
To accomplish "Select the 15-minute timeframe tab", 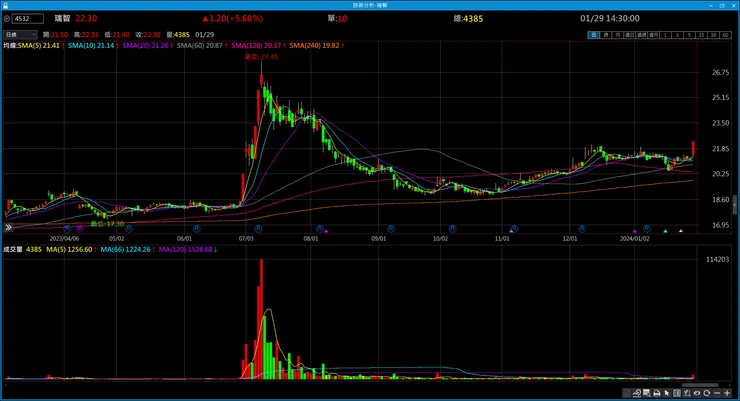I will 701,35.
